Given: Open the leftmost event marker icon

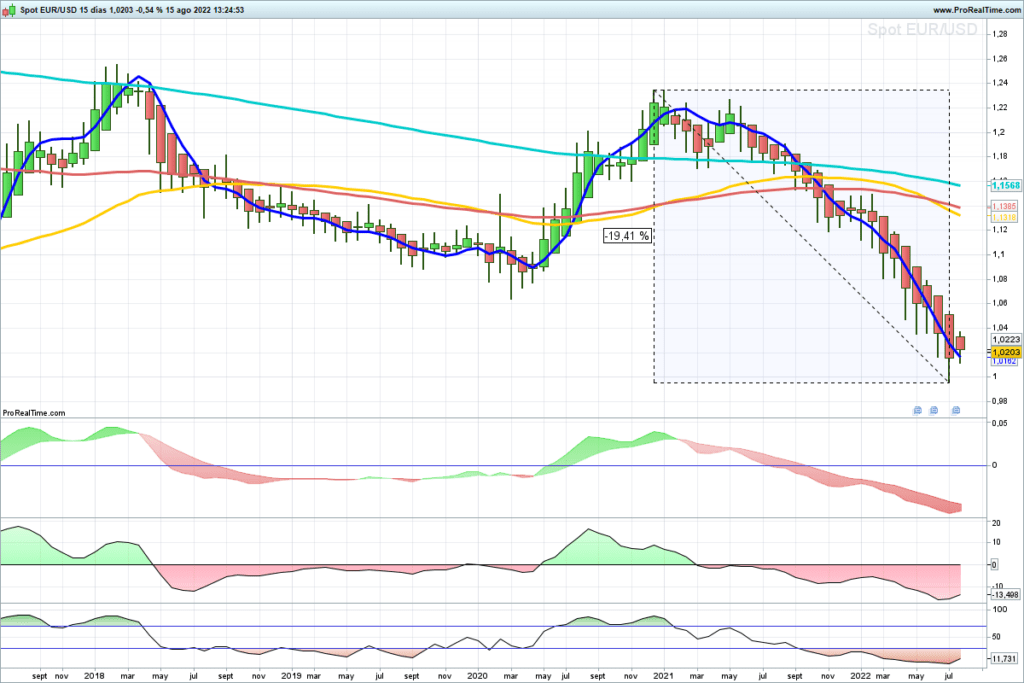Looking at the screenshot, I should point(917,411).
